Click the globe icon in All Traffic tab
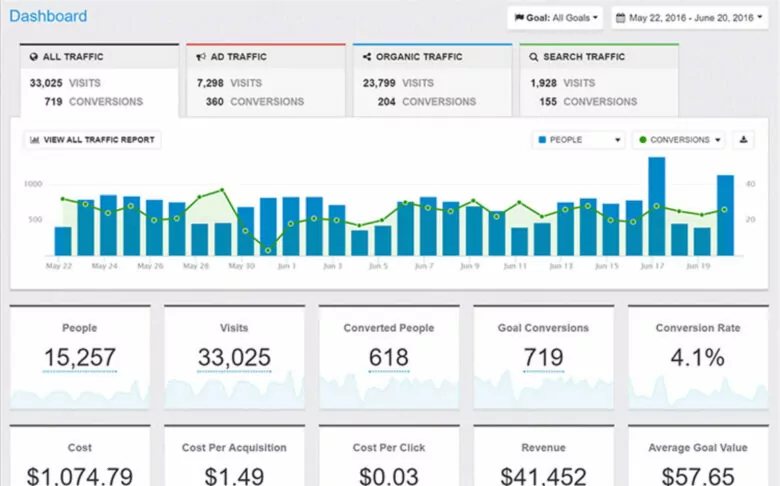 [34, 58]
